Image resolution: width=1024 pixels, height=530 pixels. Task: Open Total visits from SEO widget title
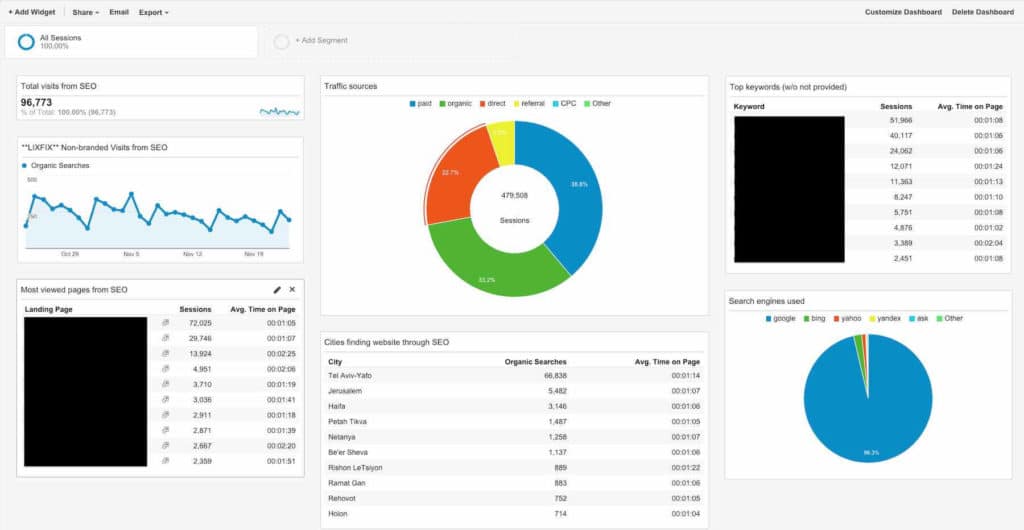(x=59, y=86)
